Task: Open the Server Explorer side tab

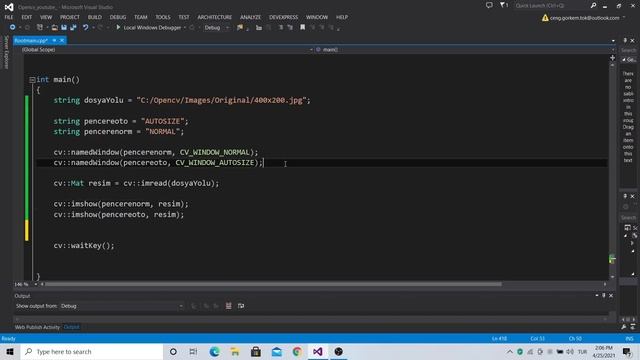Action: click(x=6, y=52)
